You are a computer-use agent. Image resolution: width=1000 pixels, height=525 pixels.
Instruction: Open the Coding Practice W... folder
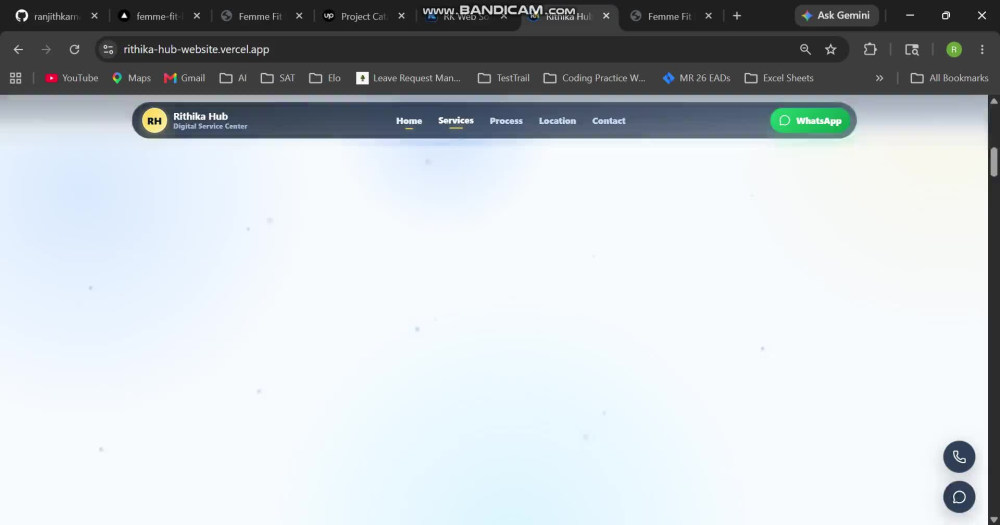point(594,78)
